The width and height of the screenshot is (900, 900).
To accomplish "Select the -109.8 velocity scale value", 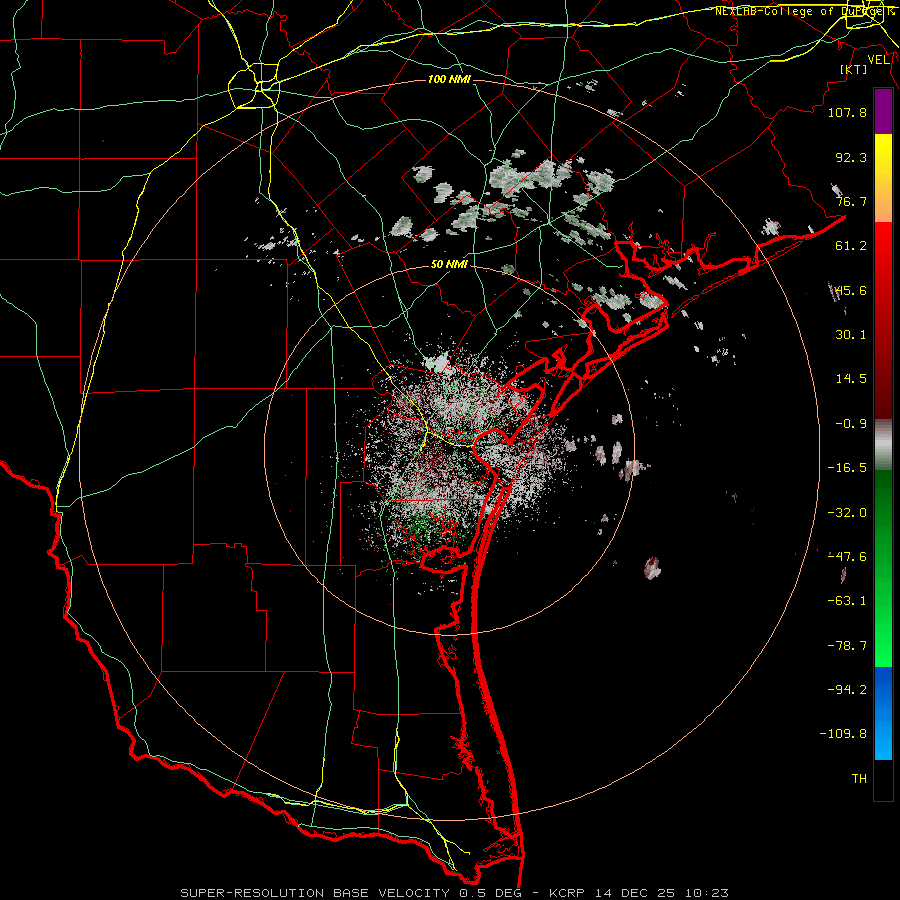I will (x=843, y=734).
